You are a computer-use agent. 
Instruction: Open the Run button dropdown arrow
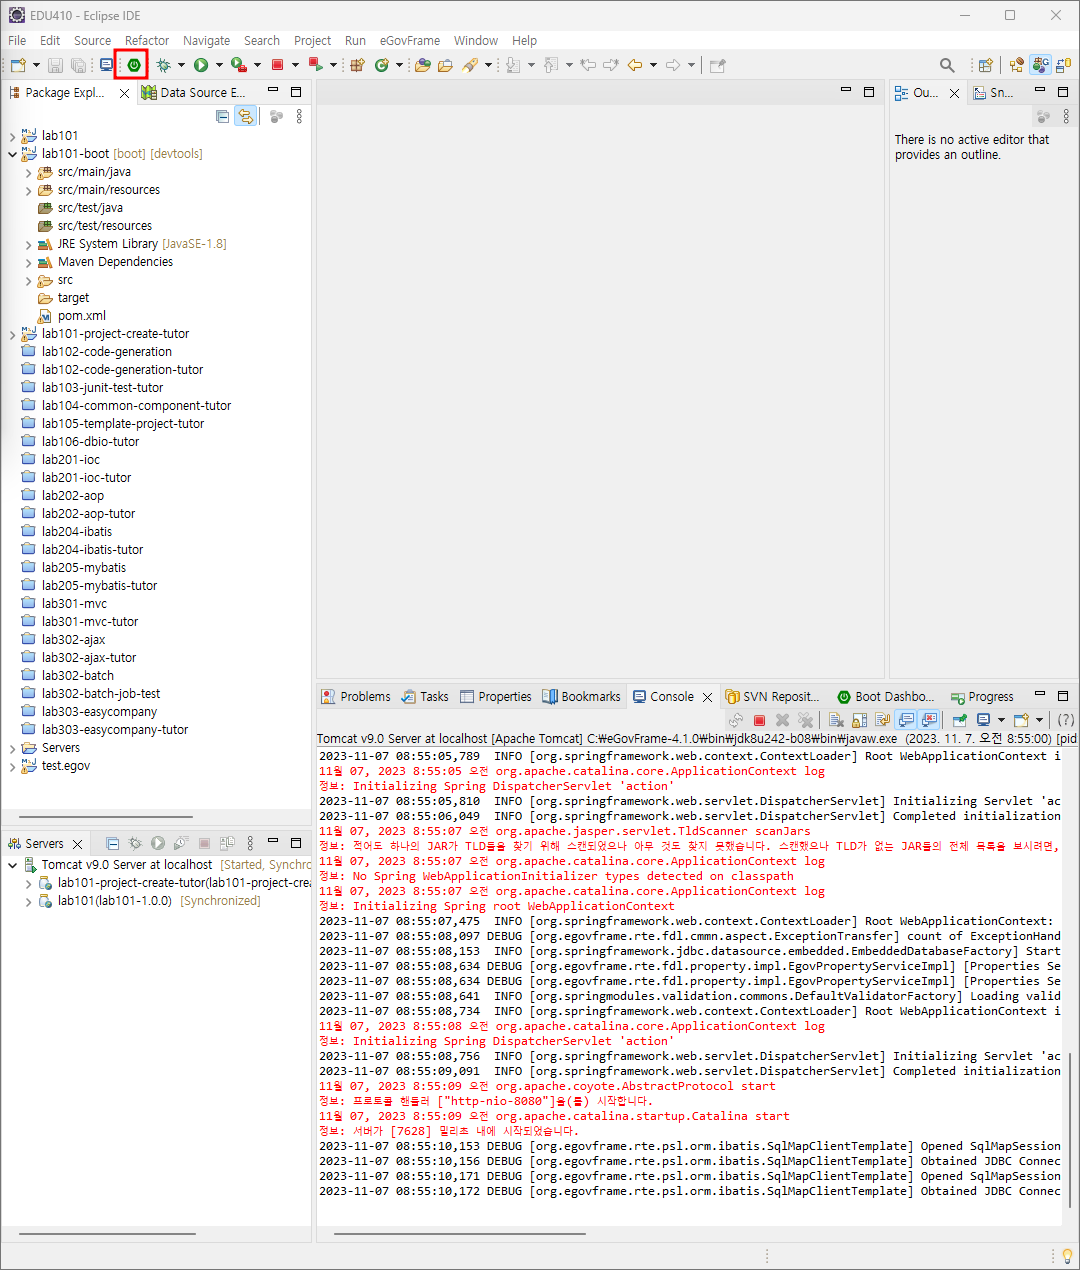219,65
